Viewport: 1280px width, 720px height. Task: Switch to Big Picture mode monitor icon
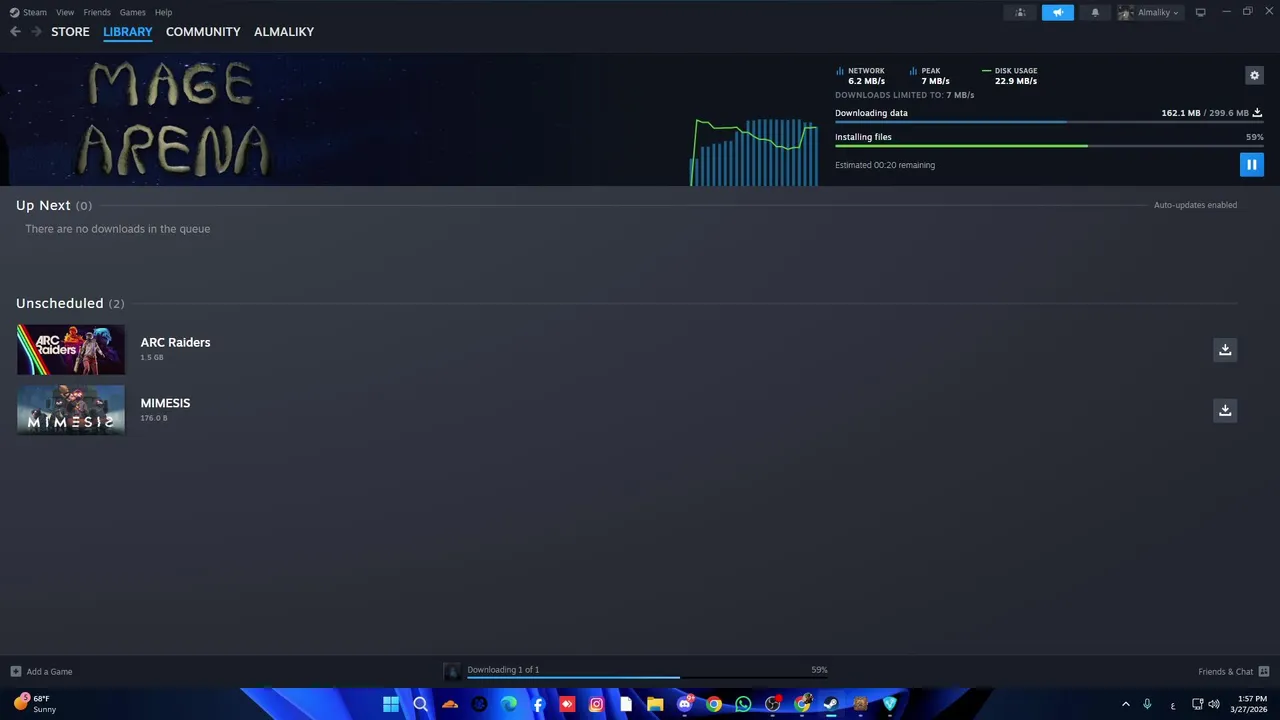click(x=1200, y=12)
